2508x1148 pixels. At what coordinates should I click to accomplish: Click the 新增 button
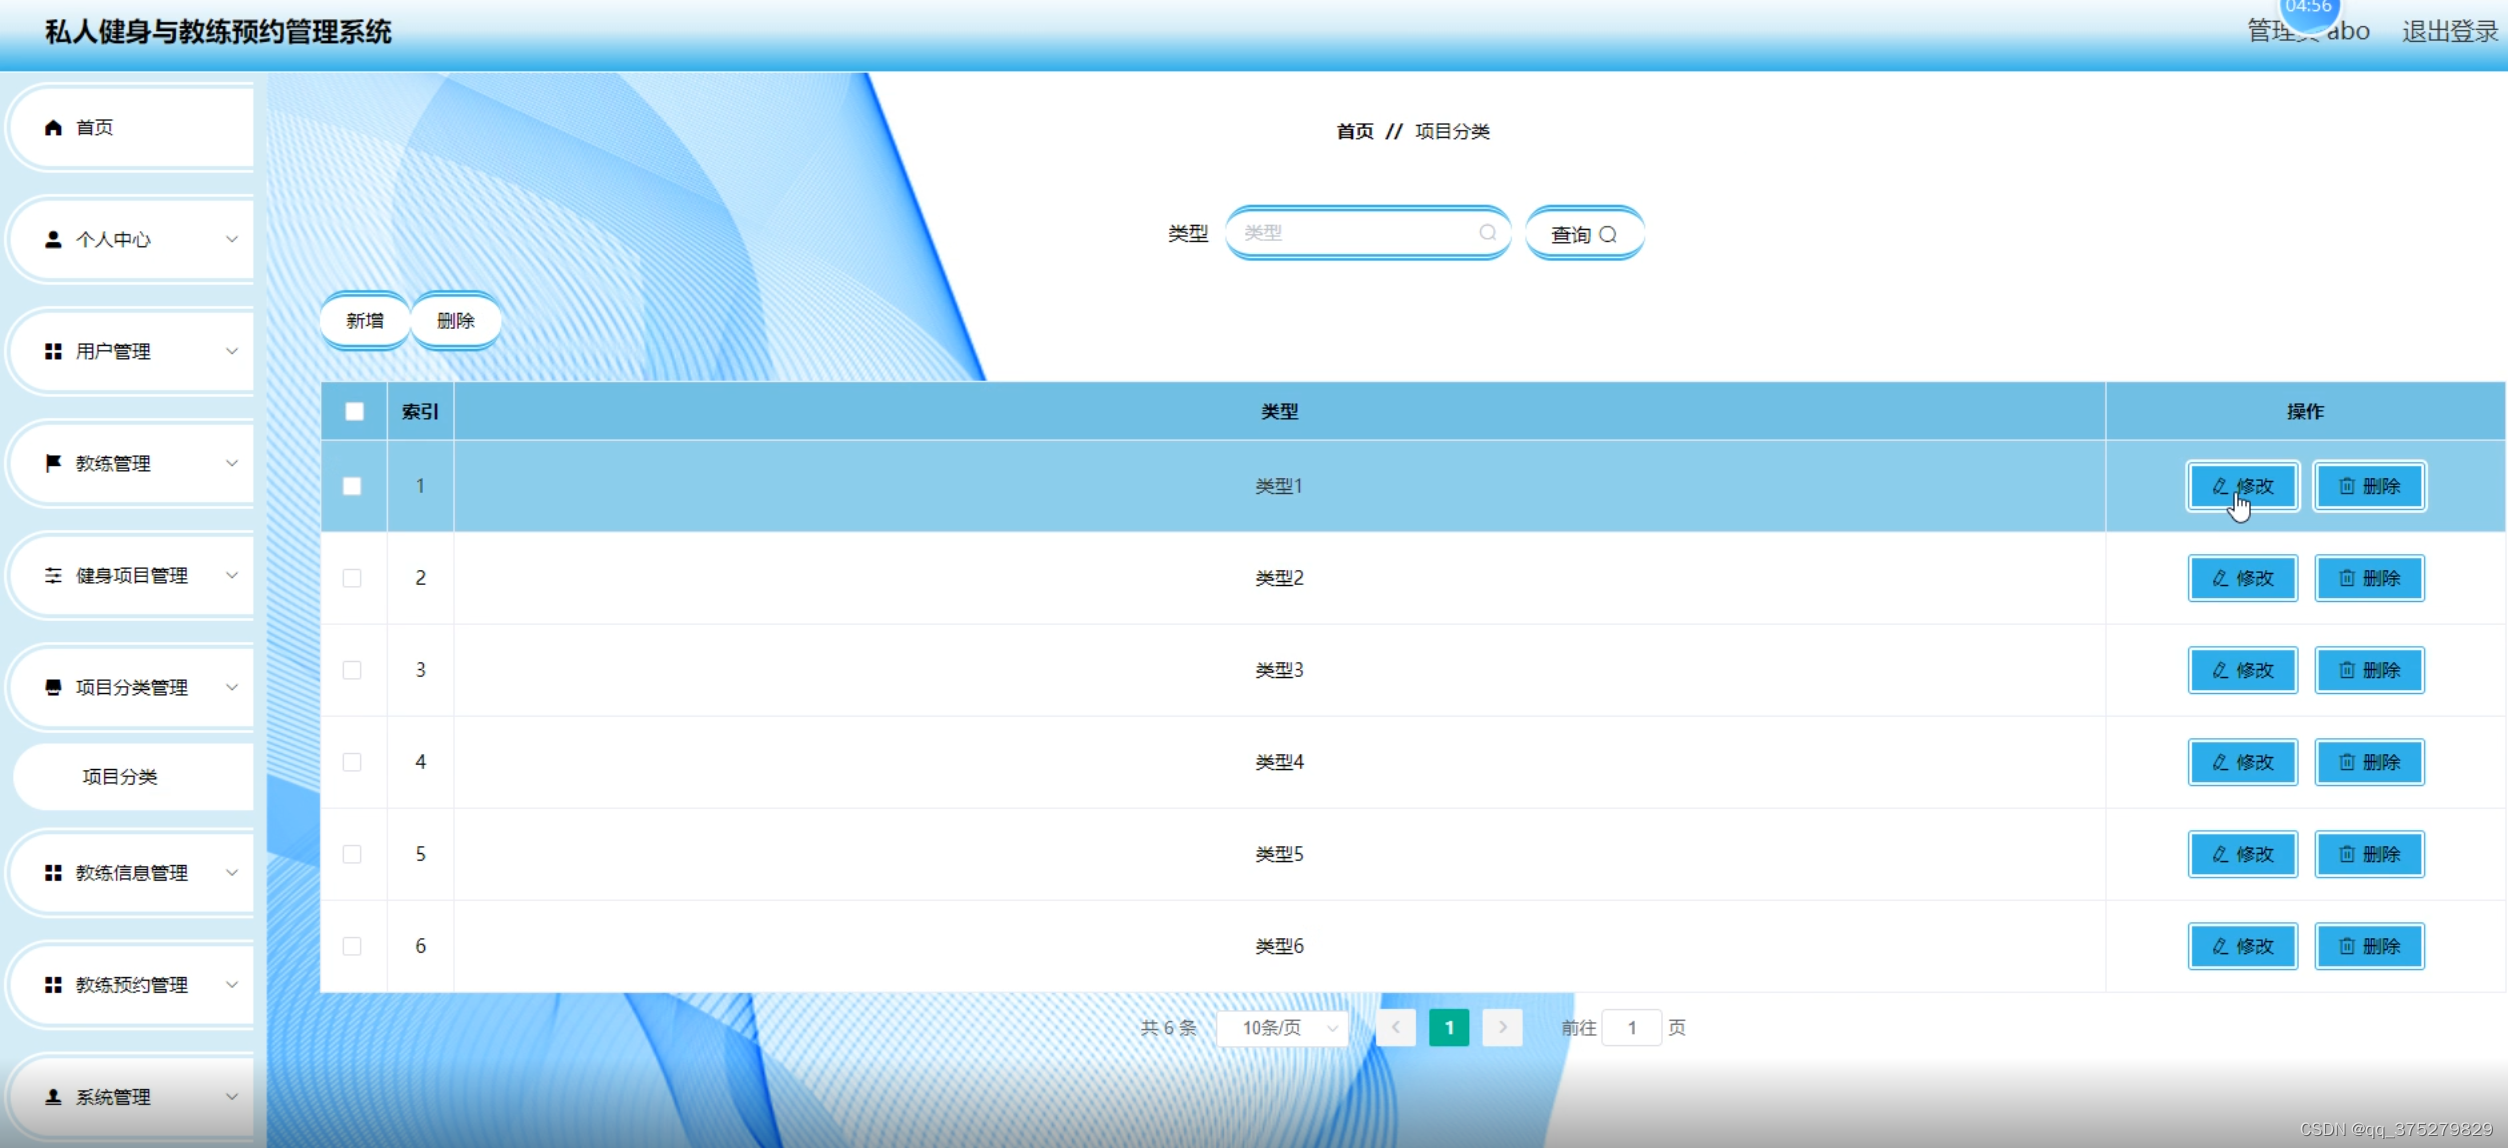pos(365,321)
